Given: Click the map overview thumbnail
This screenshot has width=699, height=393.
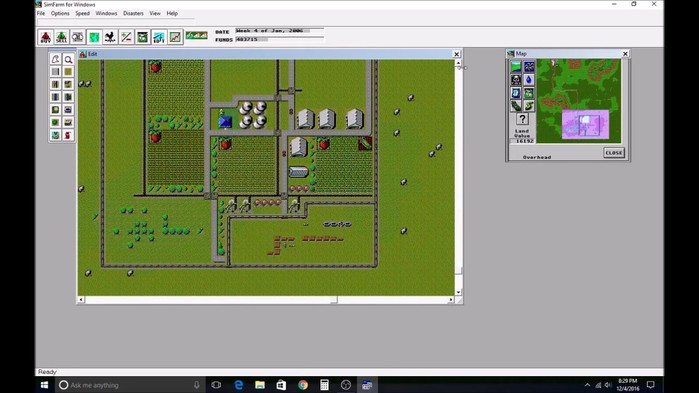Looking at the screenshot, I should coord(579,101).
